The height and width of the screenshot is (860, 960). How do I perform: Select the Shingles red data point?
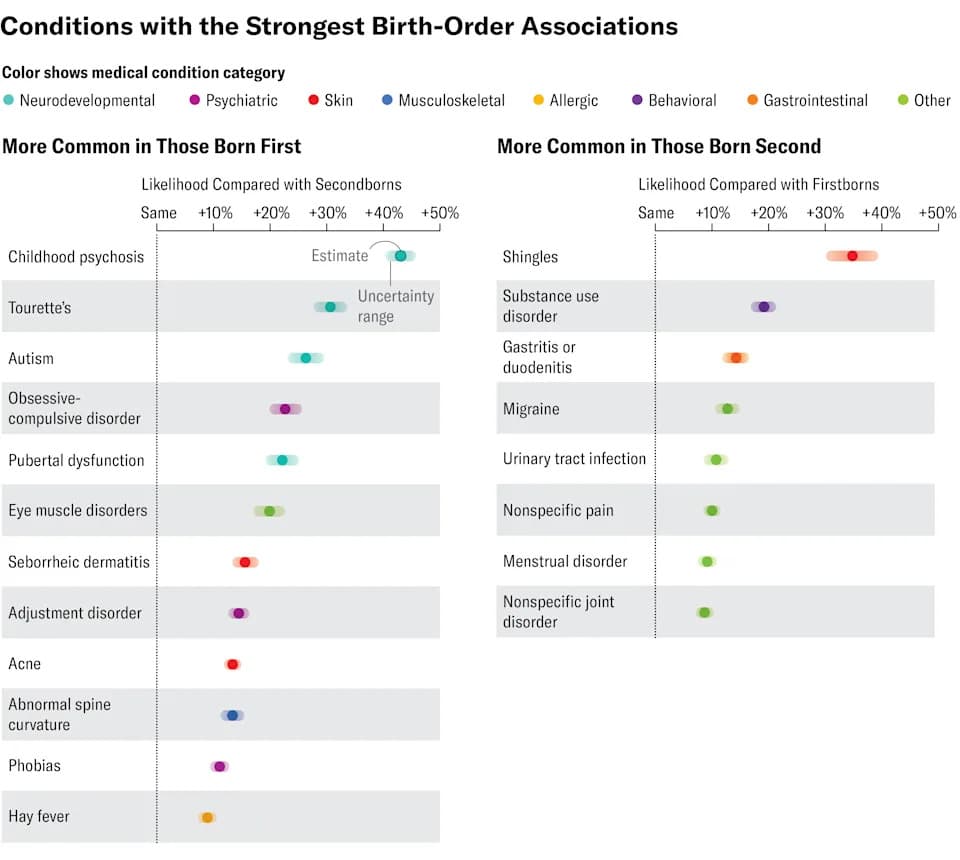852,256
